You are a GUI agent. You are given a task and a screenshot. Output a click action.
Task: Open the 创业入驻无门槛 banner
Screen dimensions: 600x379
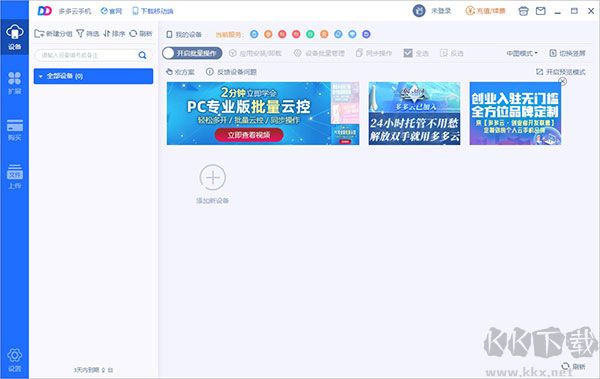(x=515, y=113)
